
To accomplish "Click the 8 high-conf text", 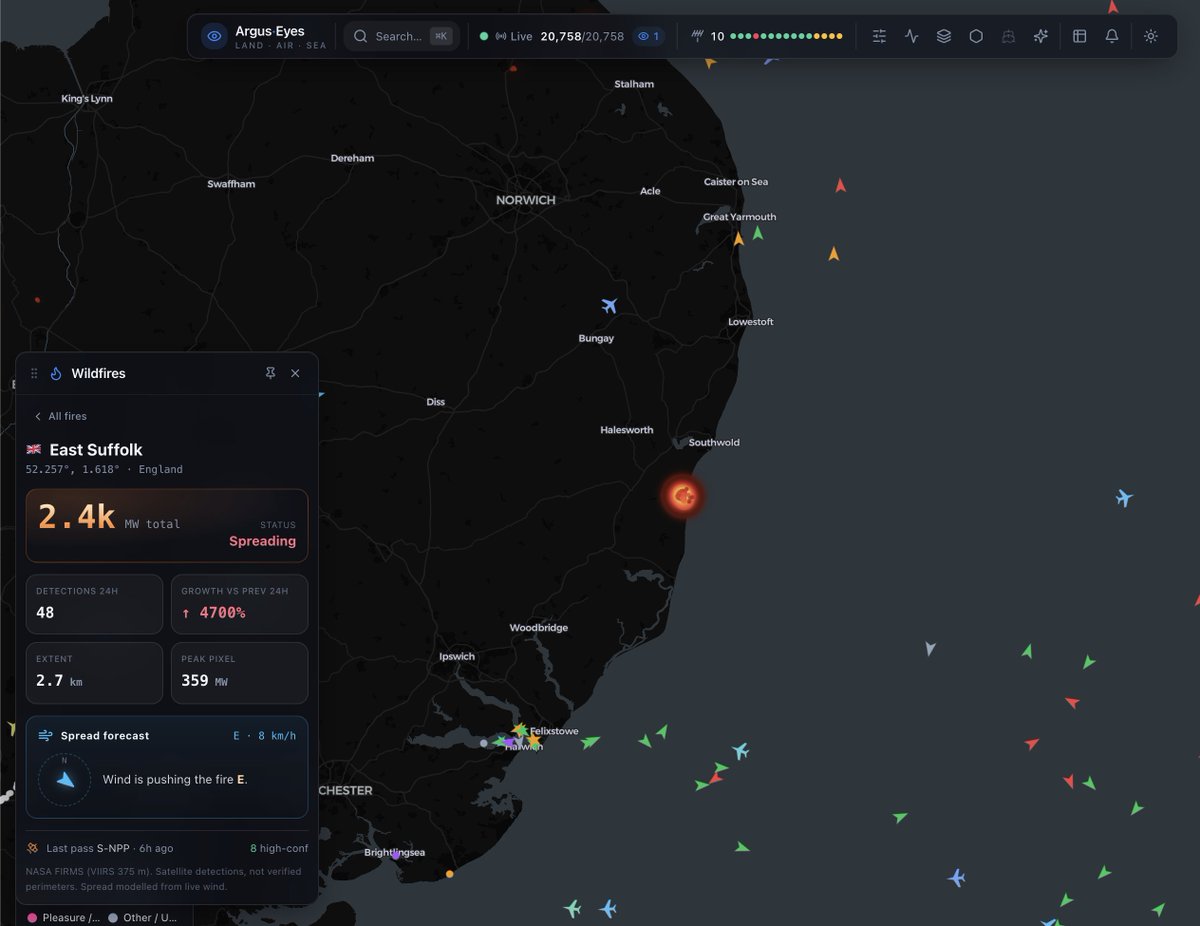I will coord(279,848).
